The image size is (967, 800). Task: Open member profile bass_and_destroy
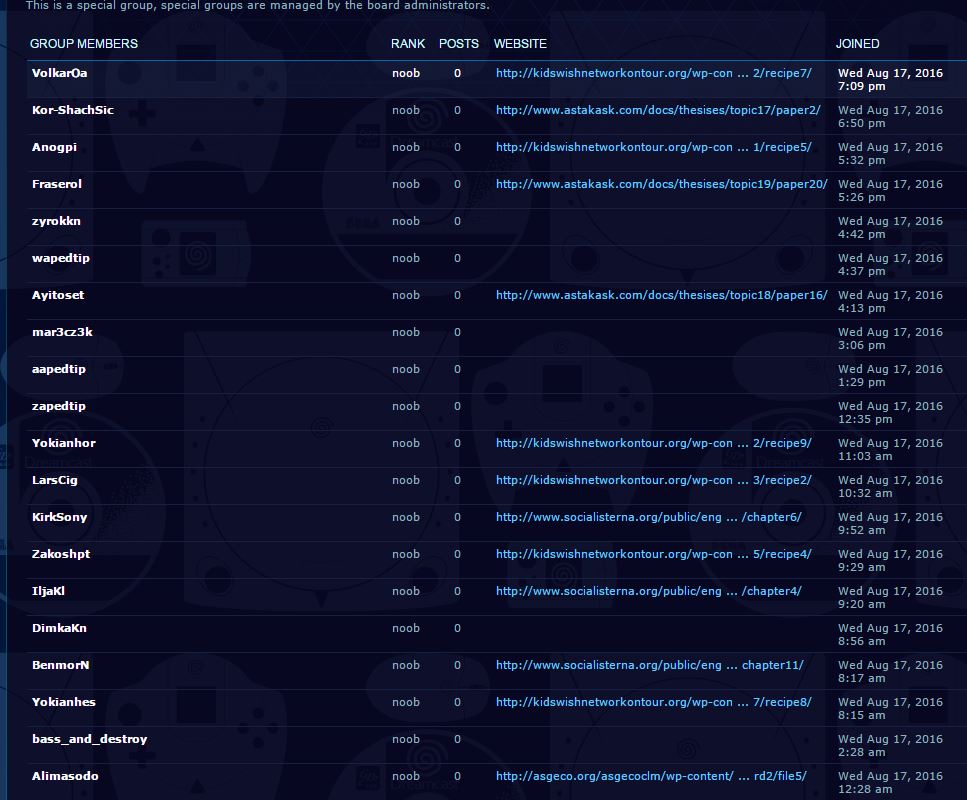pyautogui.click(x=89, y=740)
